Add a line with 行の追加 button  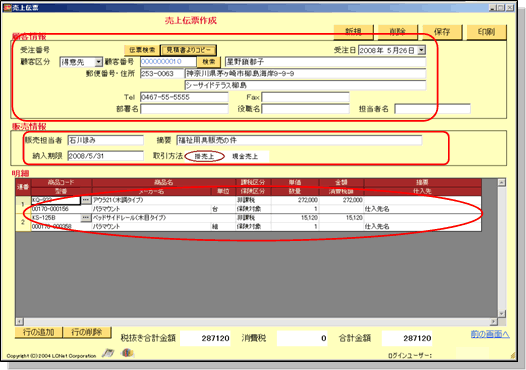click(39, 332)
